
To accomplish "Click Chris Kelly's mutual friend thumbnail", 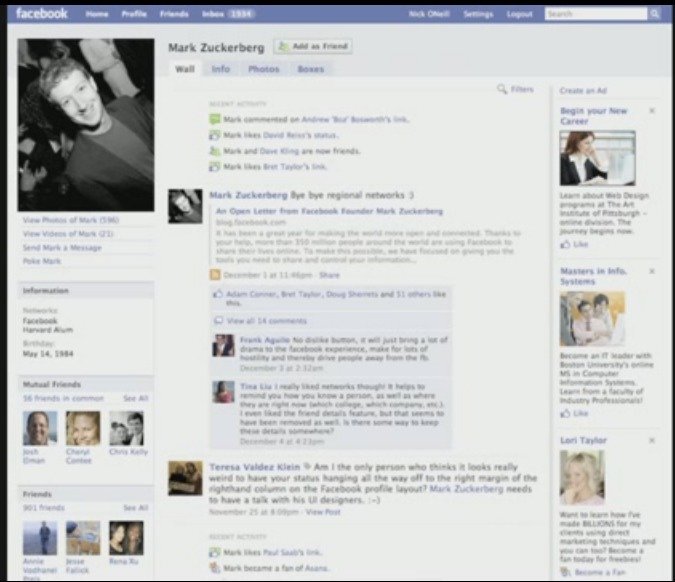I will click(x=127, y=428).
